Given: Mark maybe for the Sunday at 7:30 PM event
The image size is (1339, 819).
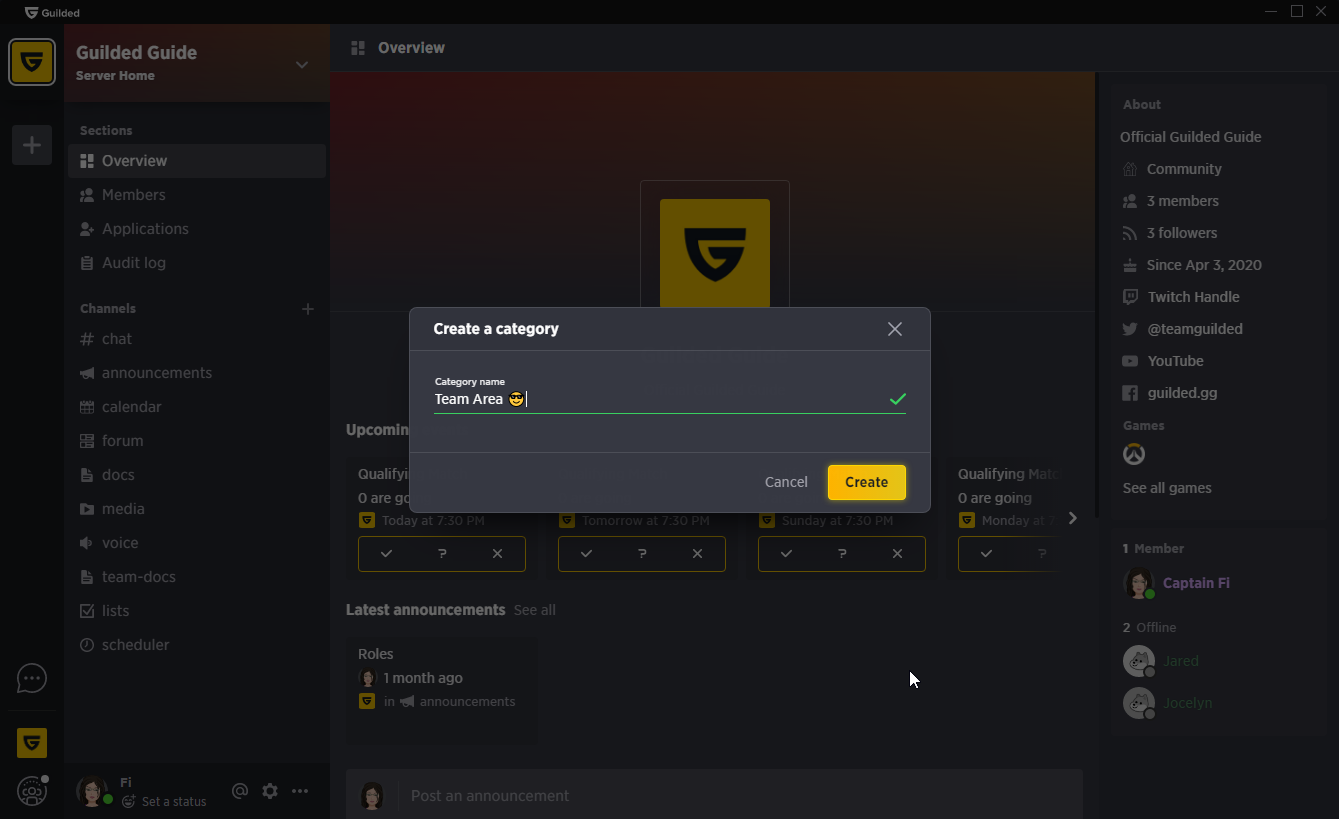Looking at the screenshot, I should click(x=842, y=554).
